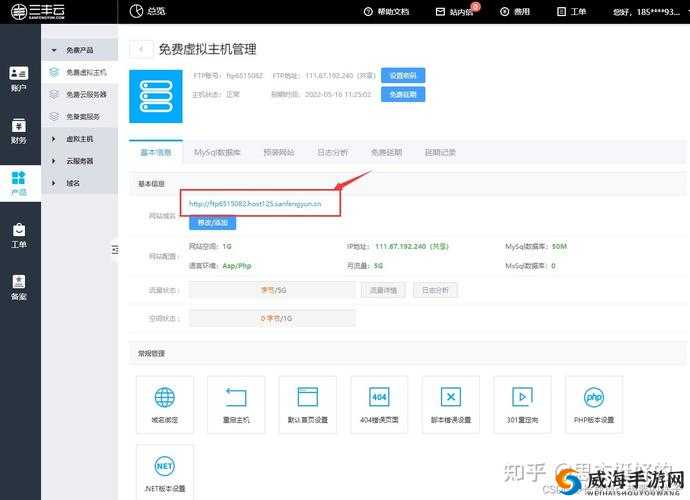The width and height of the screenshot is (690, 500).
Task: Open 费用 billing in top bar
Action: [x=515, y=11]
